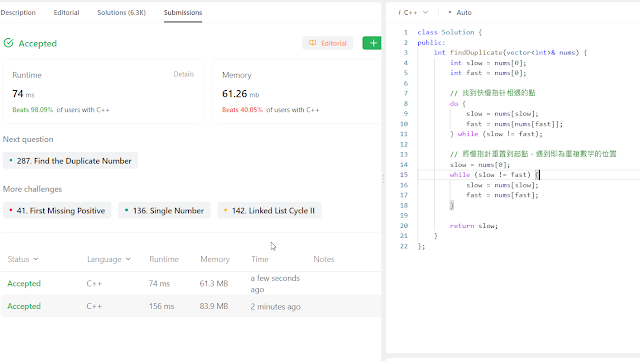Screen dimensions: 640x361
Task: Click the green plus button
Action: click(372, 43)
